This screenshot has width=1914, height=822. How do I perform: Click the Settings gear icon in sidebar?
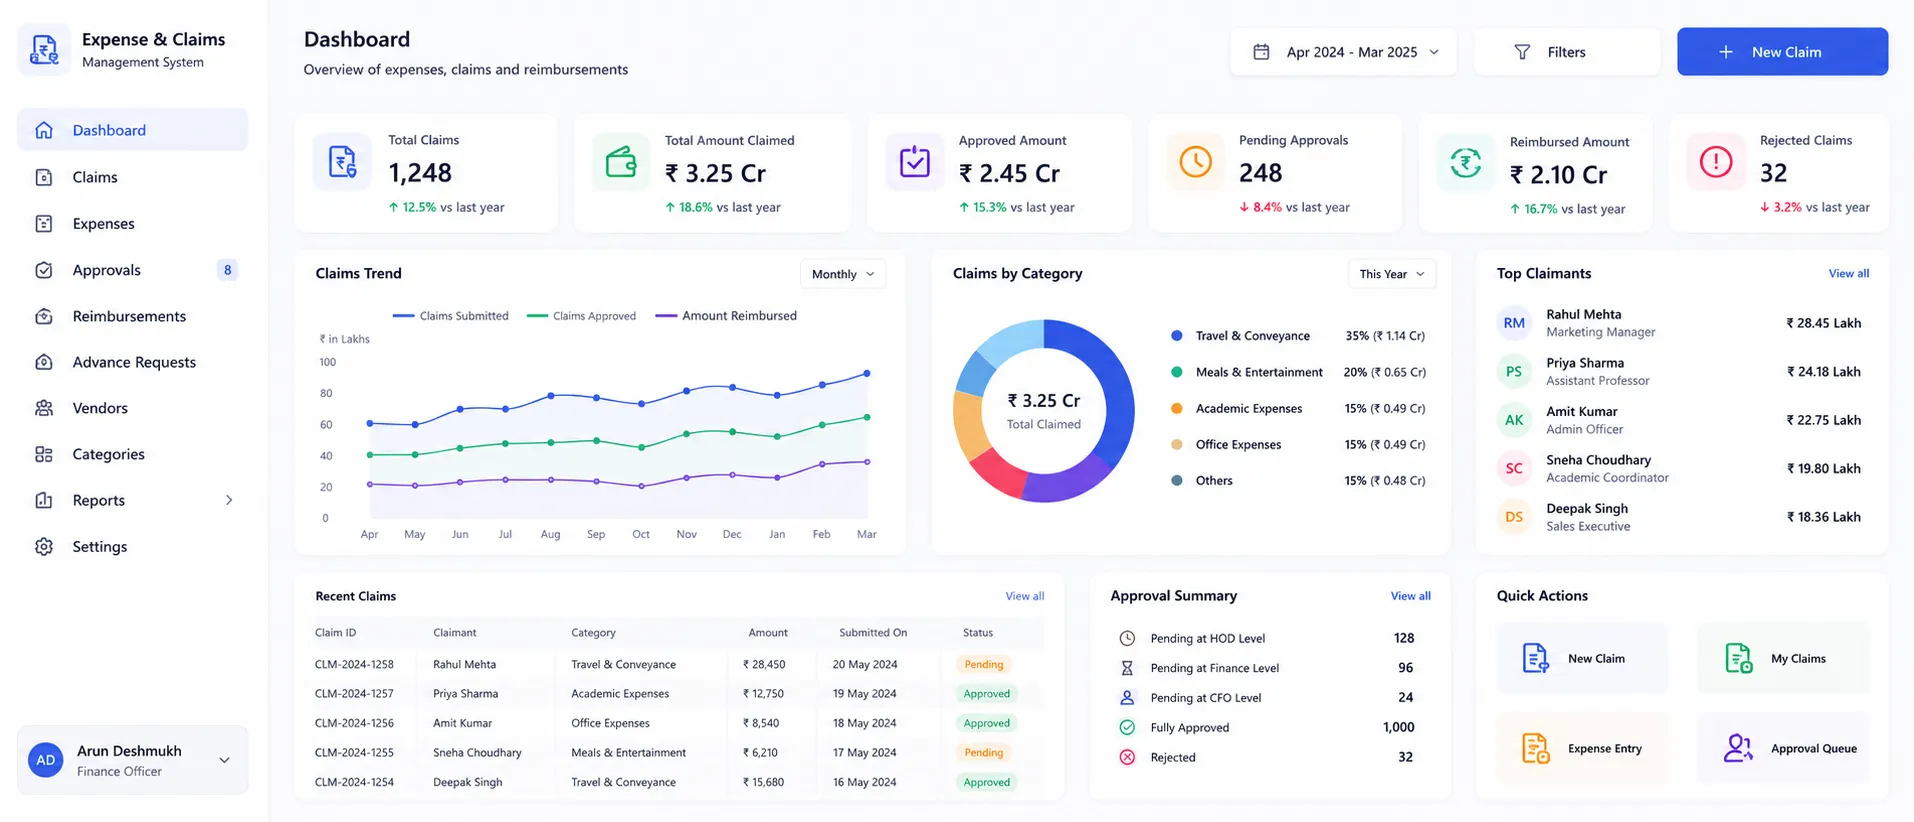click(44, 546)
